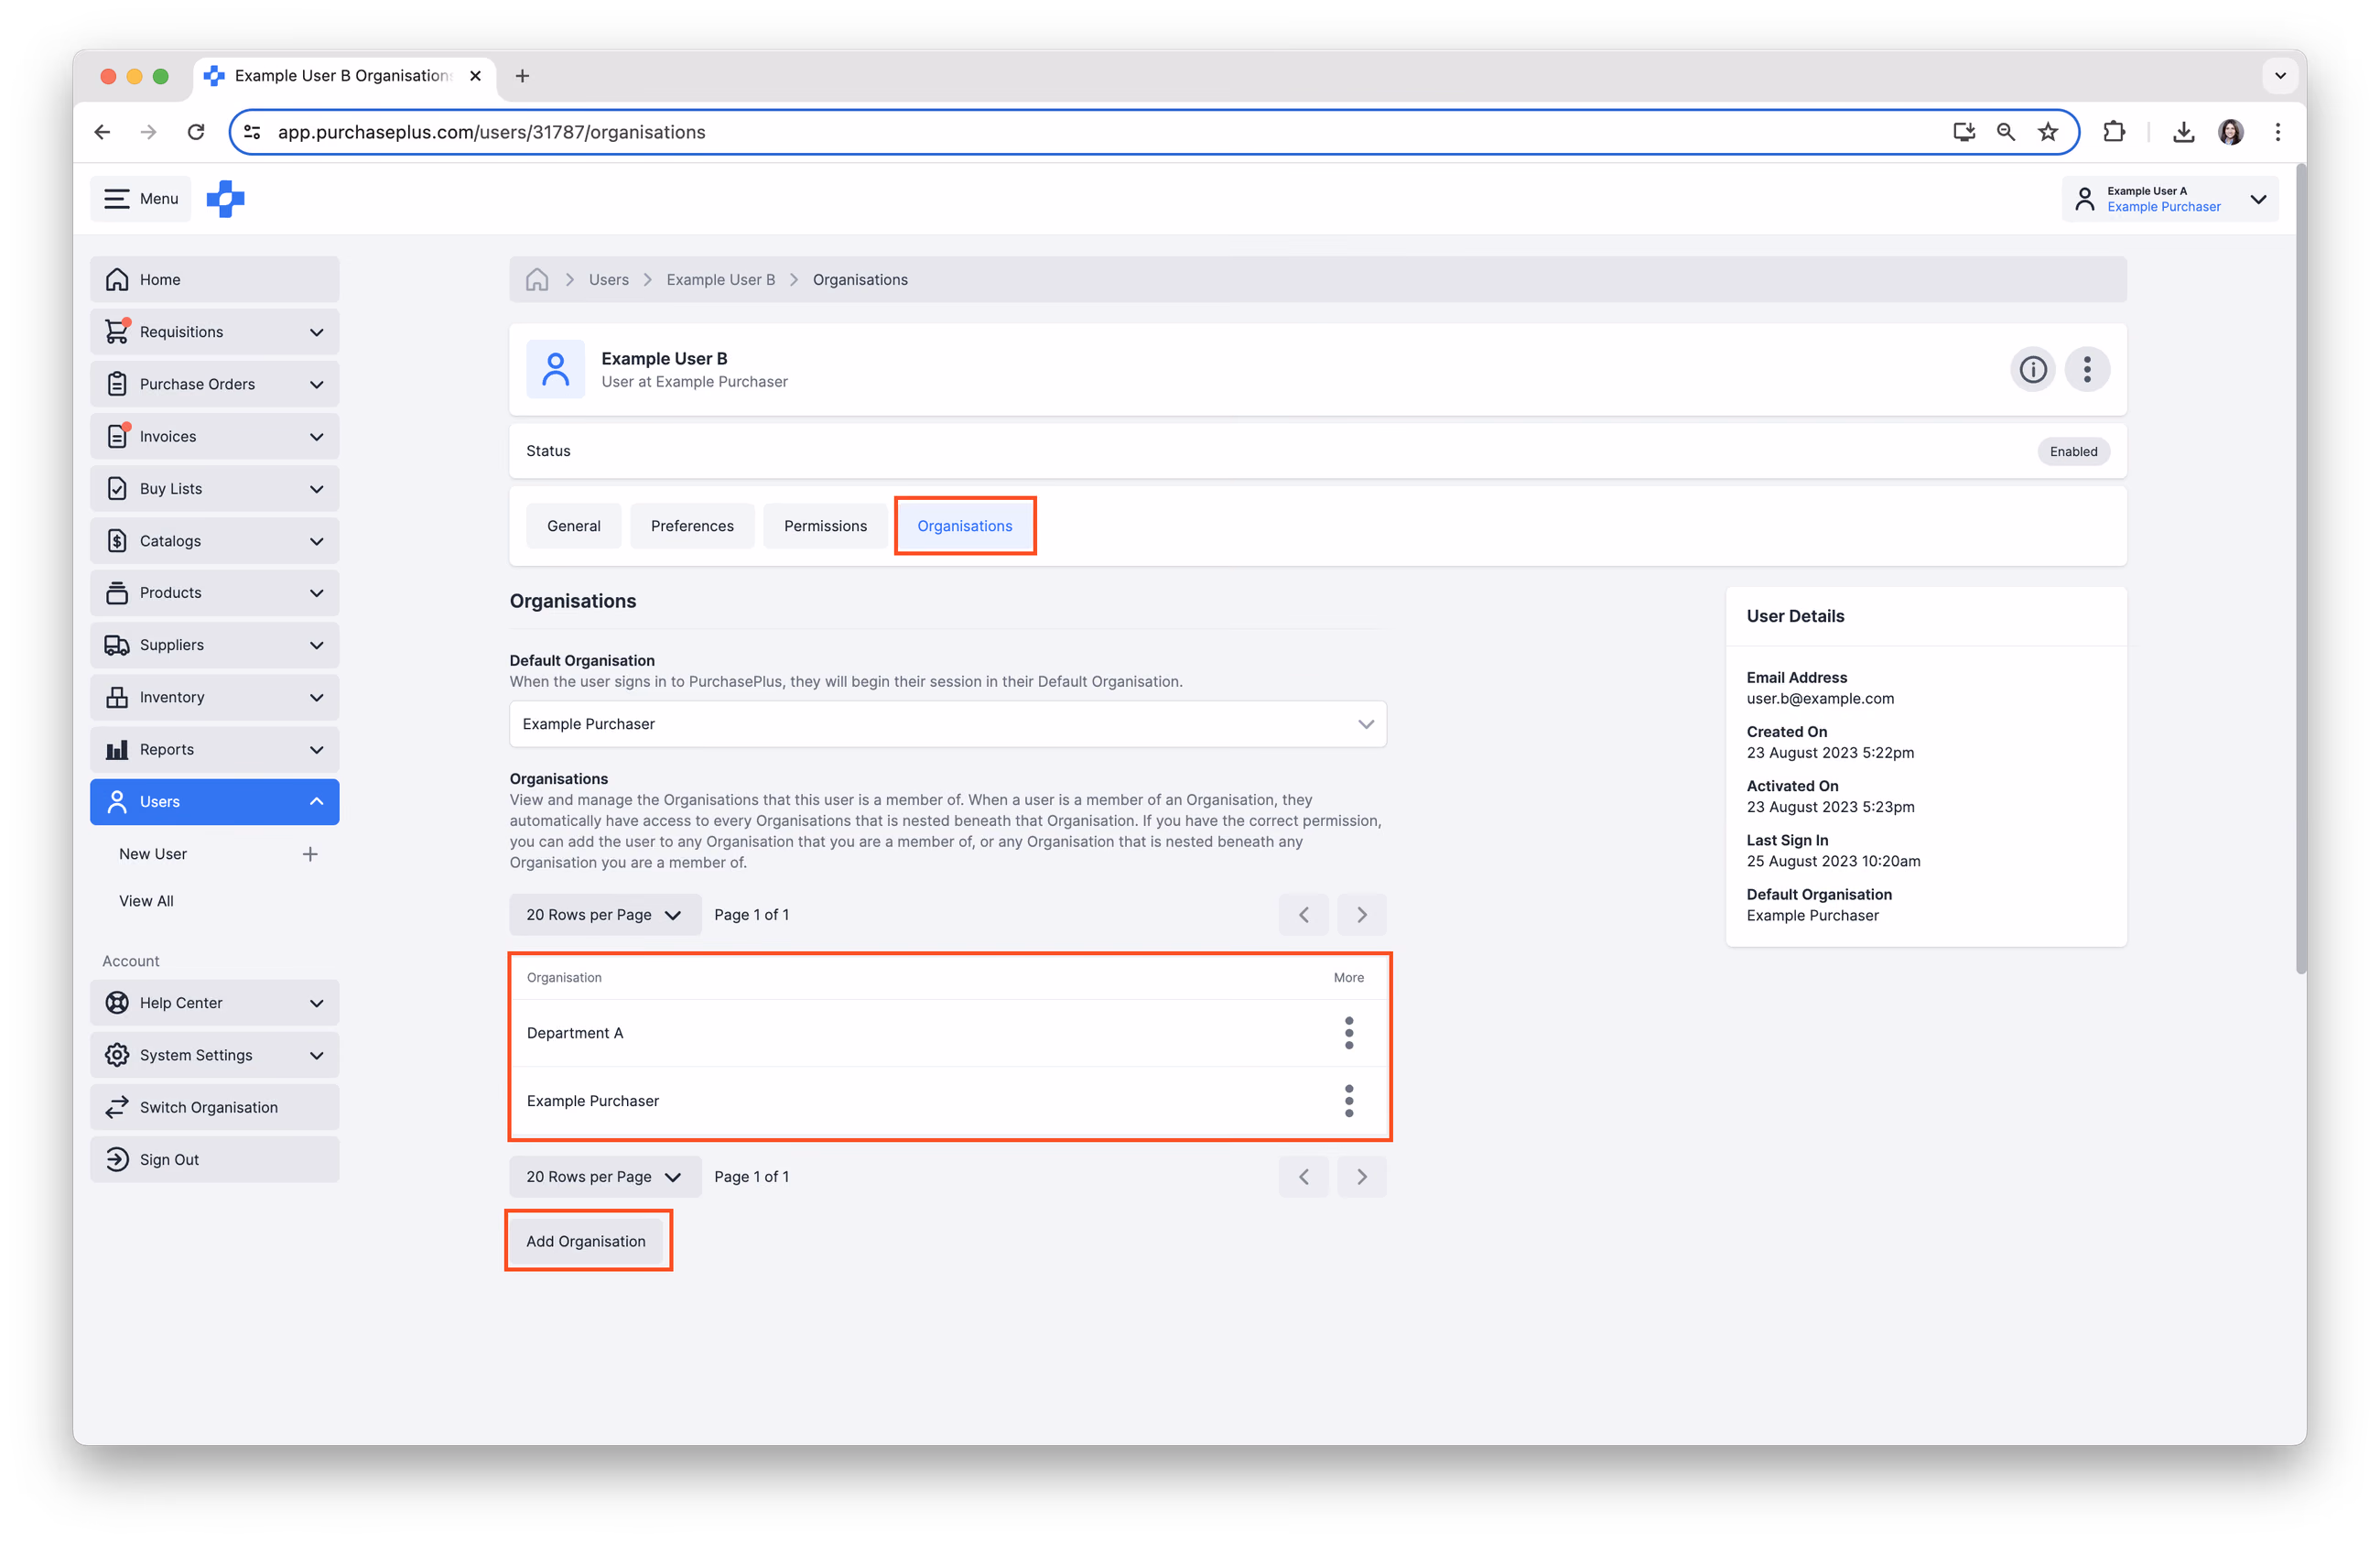Screen dimensions: 2380x1542
Task: Click the Users breadcrumb link
Action: click(608, 280)
